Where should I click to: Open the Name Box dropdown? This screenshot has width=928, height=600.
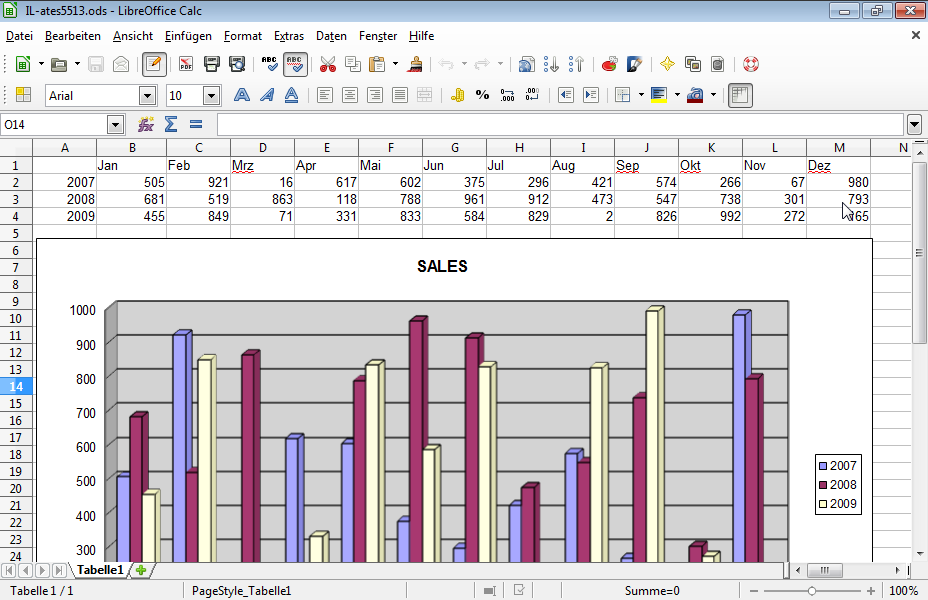[115, 125]
